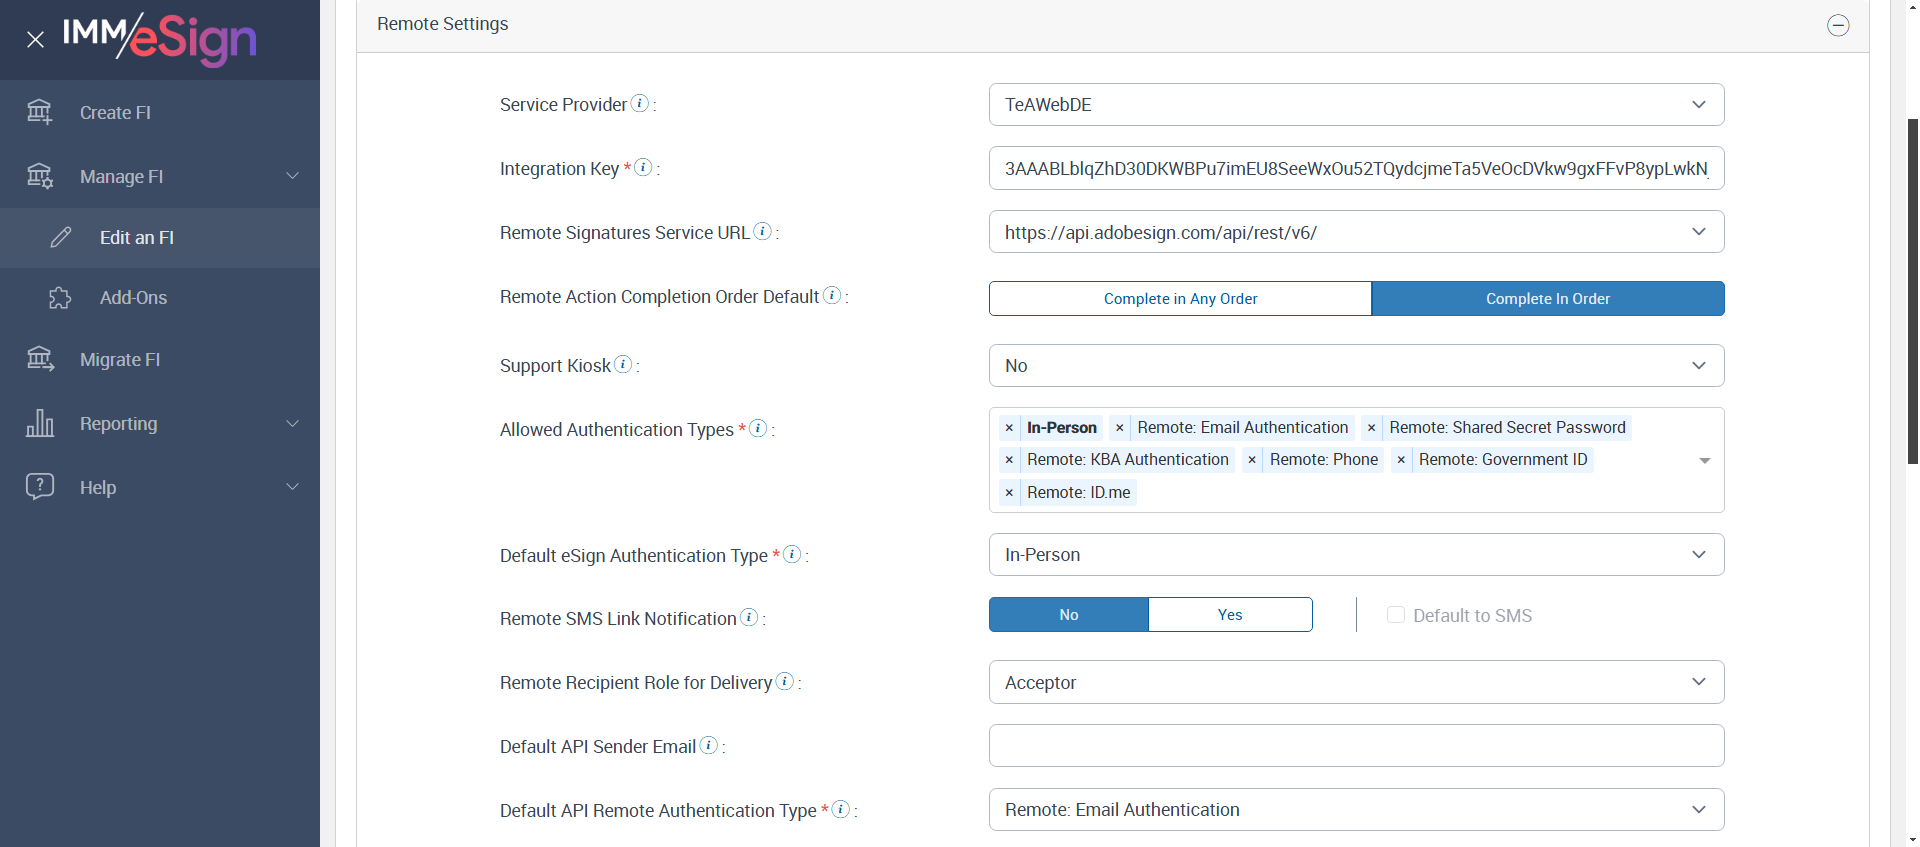Viewport: 1920px width, 847px height.
Task: Click the Edit an FI pencil icon
Action: 61,237
